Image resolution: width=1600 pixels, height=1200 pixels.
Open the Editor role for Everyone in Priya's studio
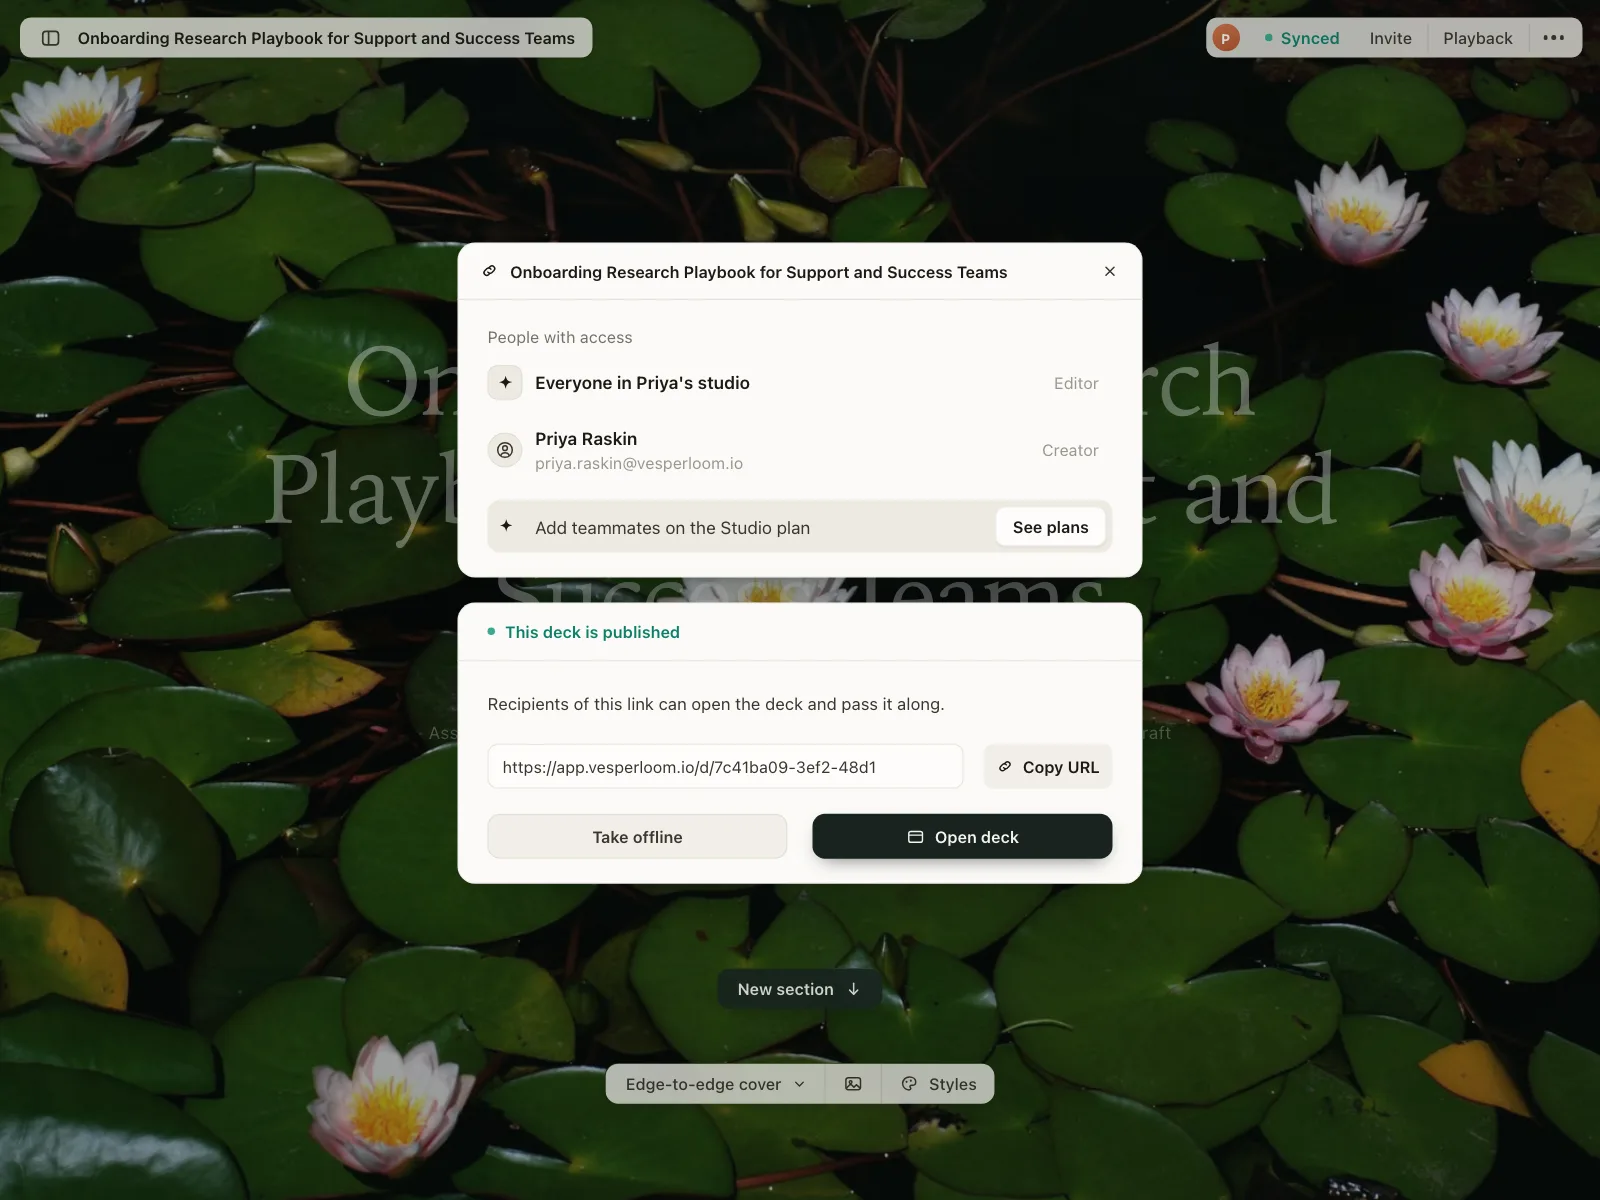pos(1076,383)
